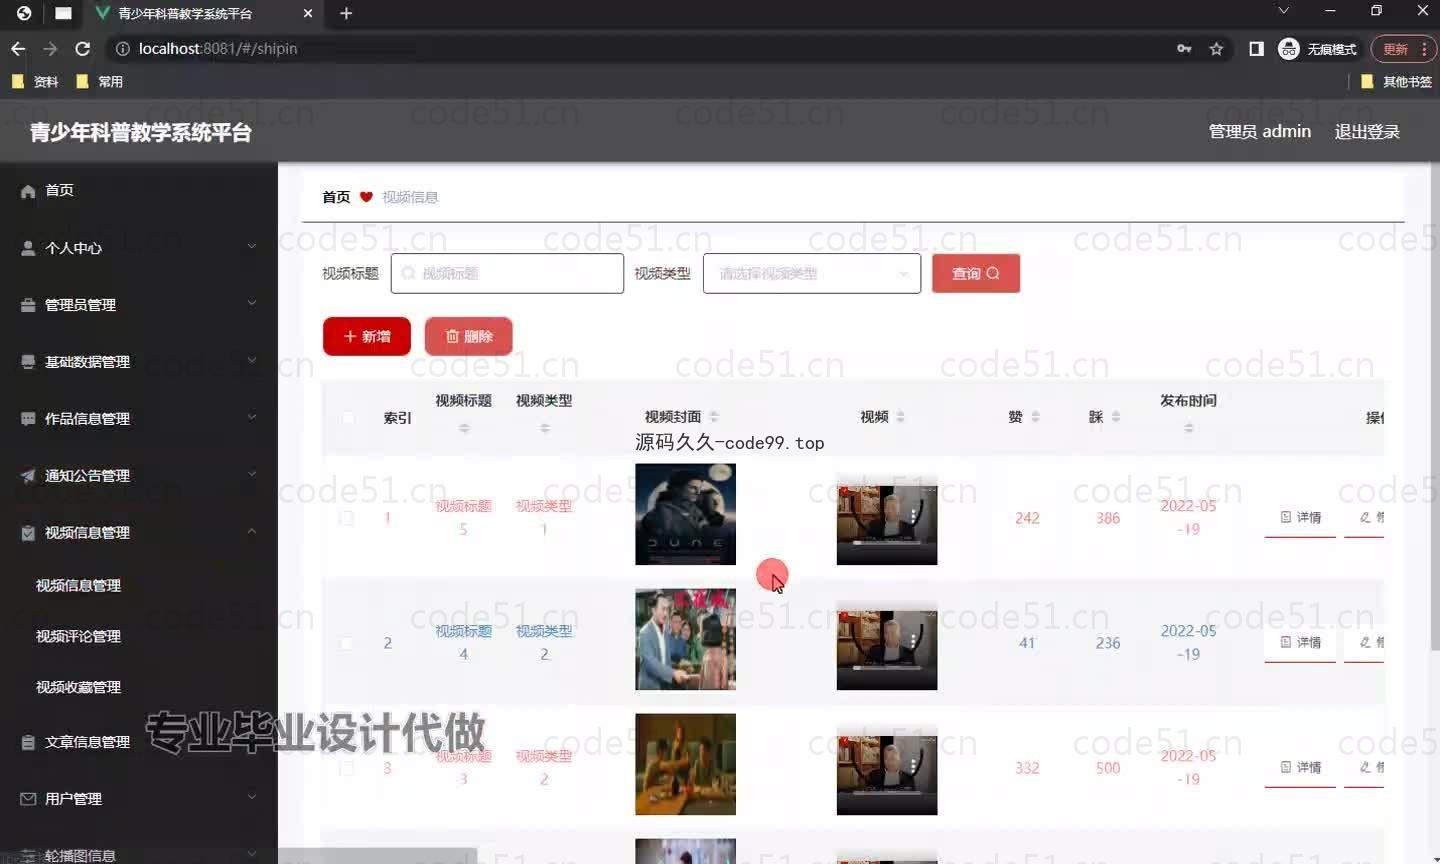Expand the 管理员管理 sidebar menu
1440x864 pixels.
coord(252,303)
